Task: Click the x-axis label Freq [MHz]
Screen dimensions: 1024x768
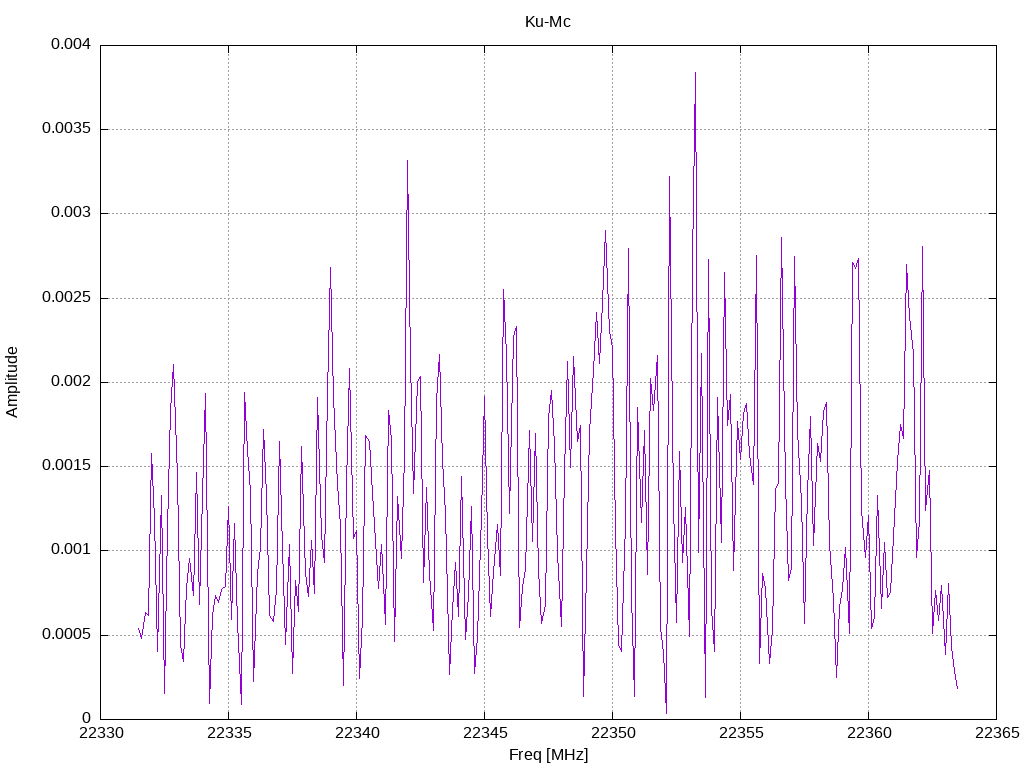Action: tap(548, 754)
